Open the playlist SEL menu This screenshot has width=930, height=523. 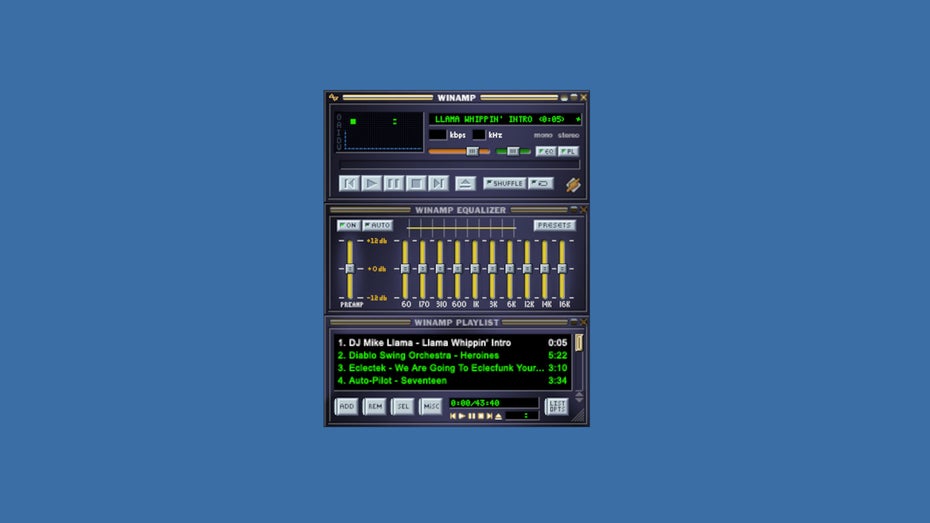403,406
